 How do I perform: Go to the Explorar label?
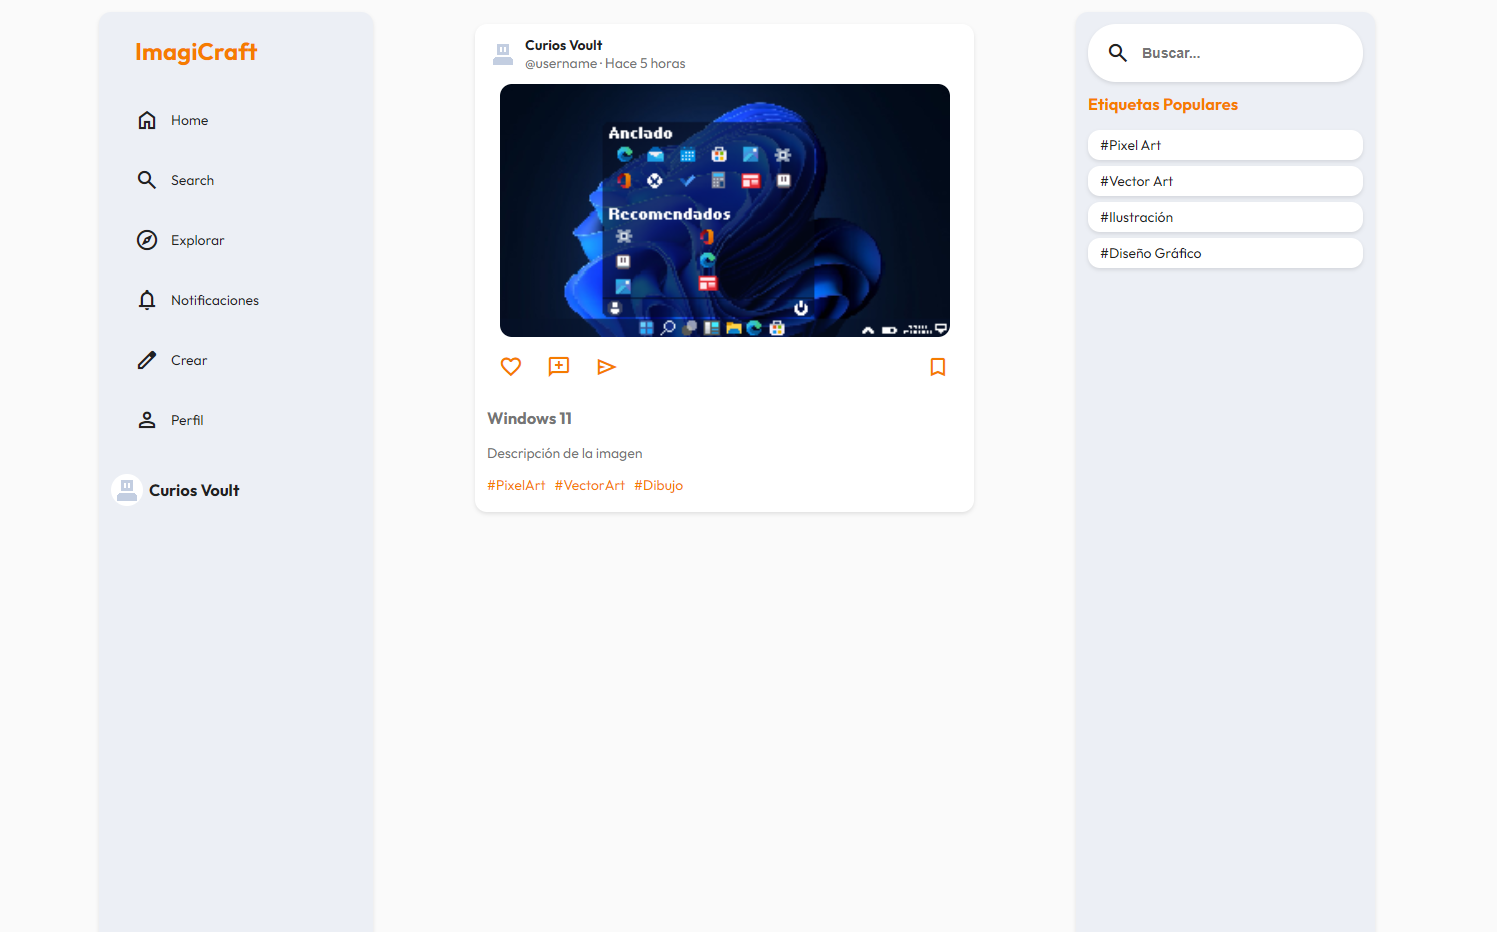coord(197,240)
